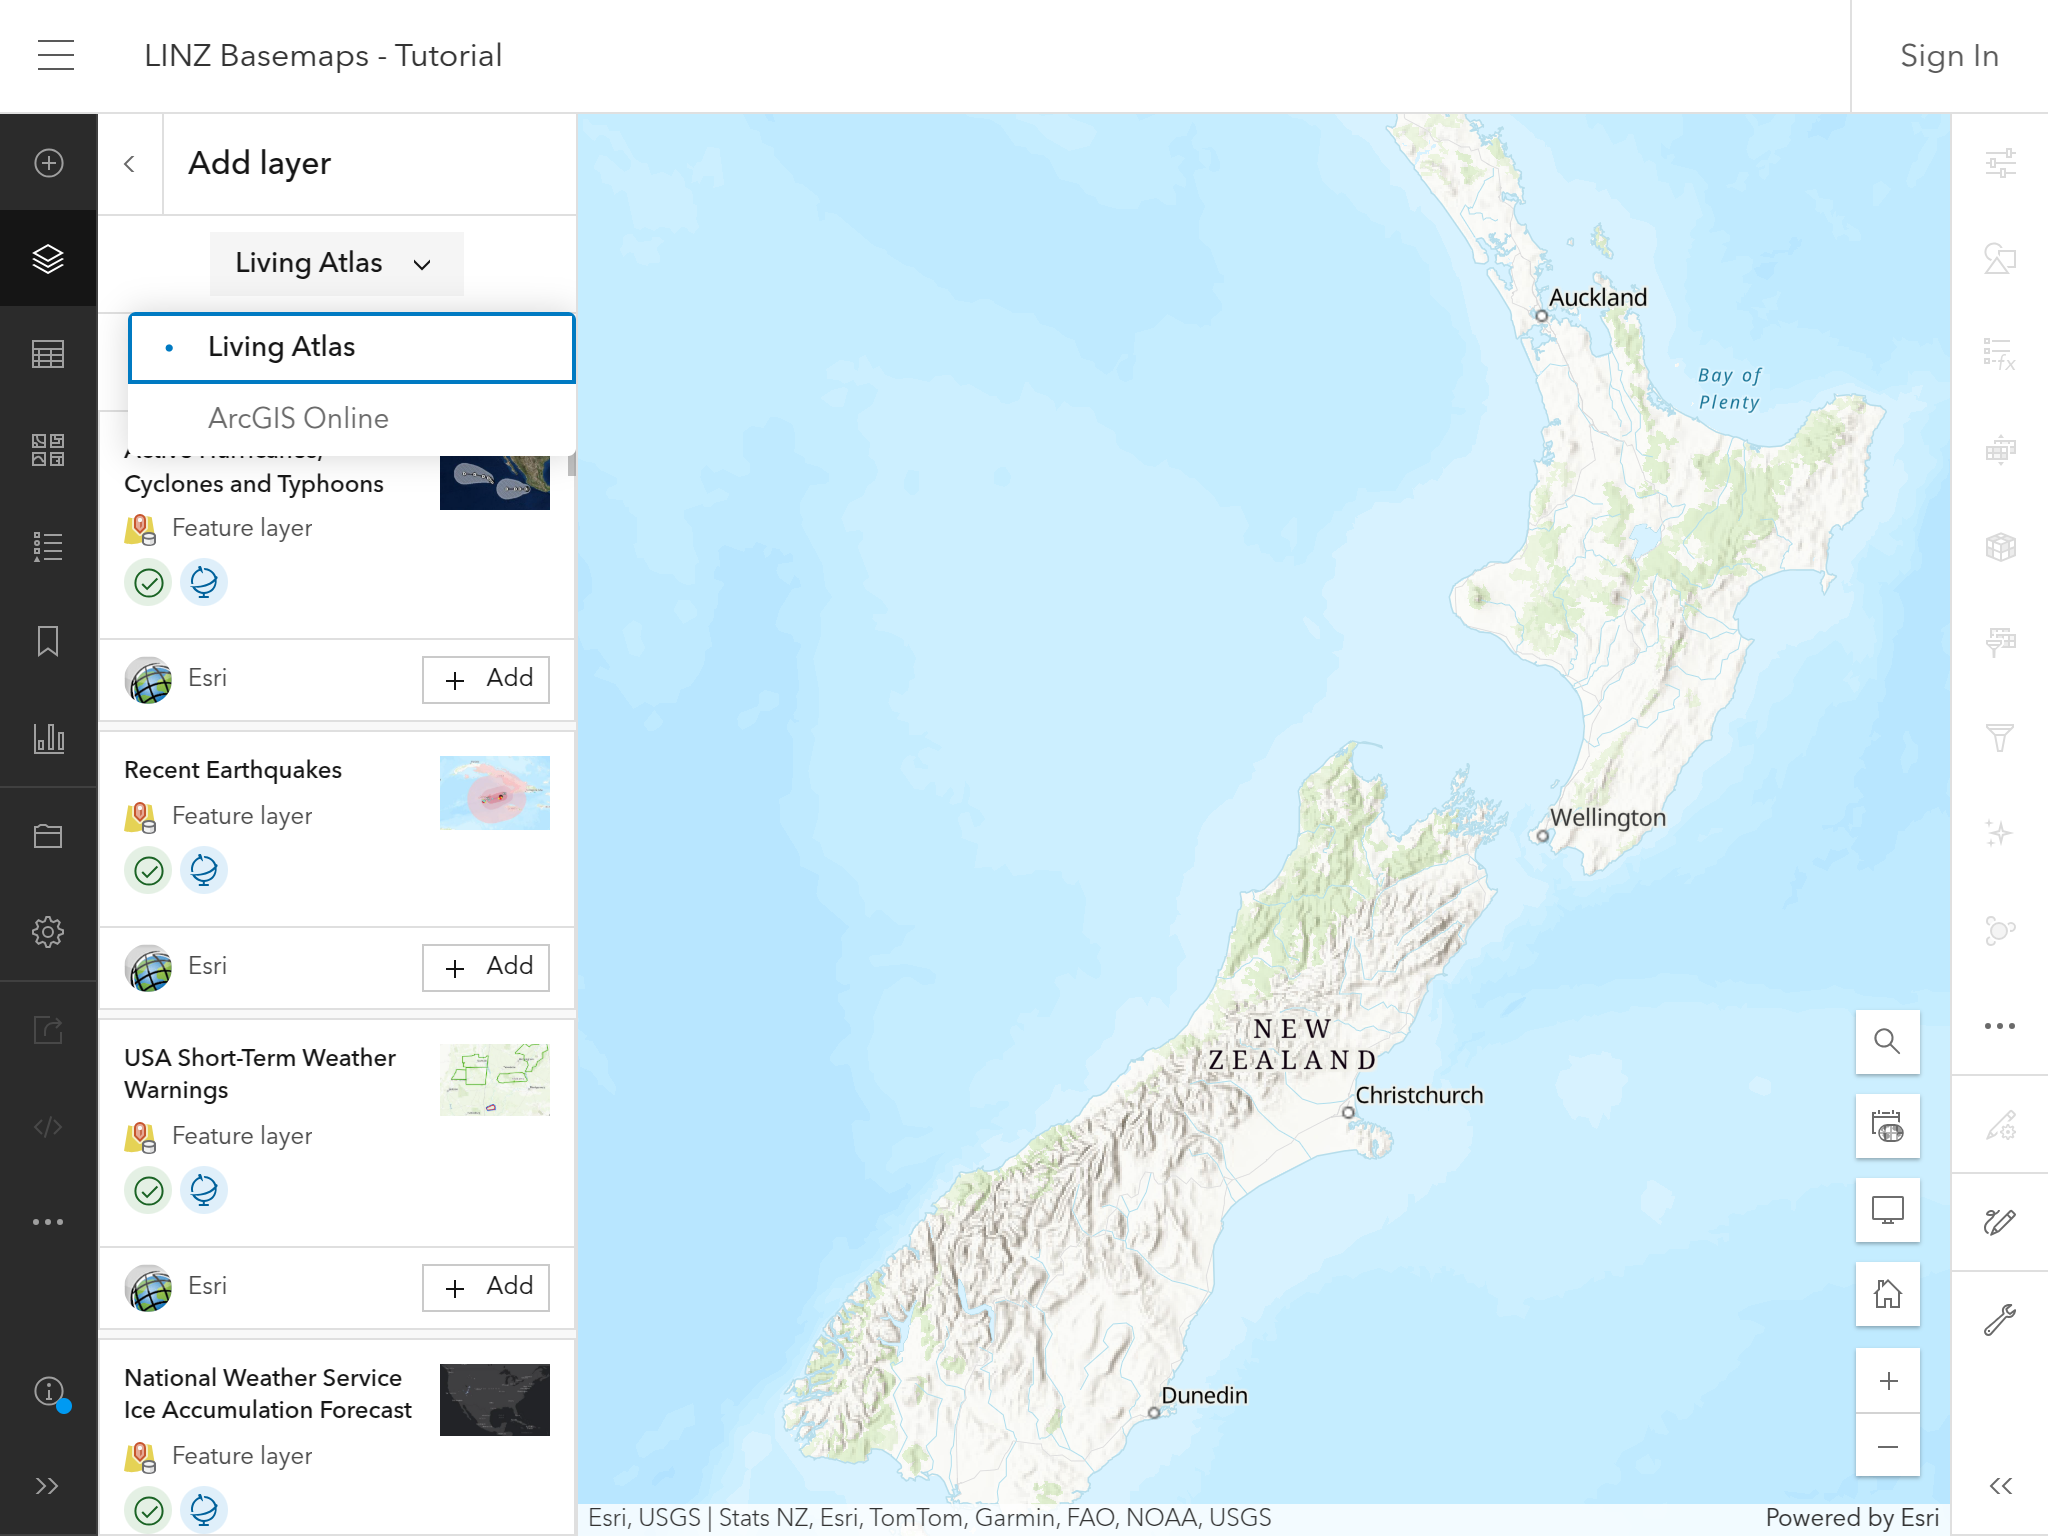This screenshot has width=2048, height=1536.
Task: Open the Basemap gallery panel
Action: 48,450
